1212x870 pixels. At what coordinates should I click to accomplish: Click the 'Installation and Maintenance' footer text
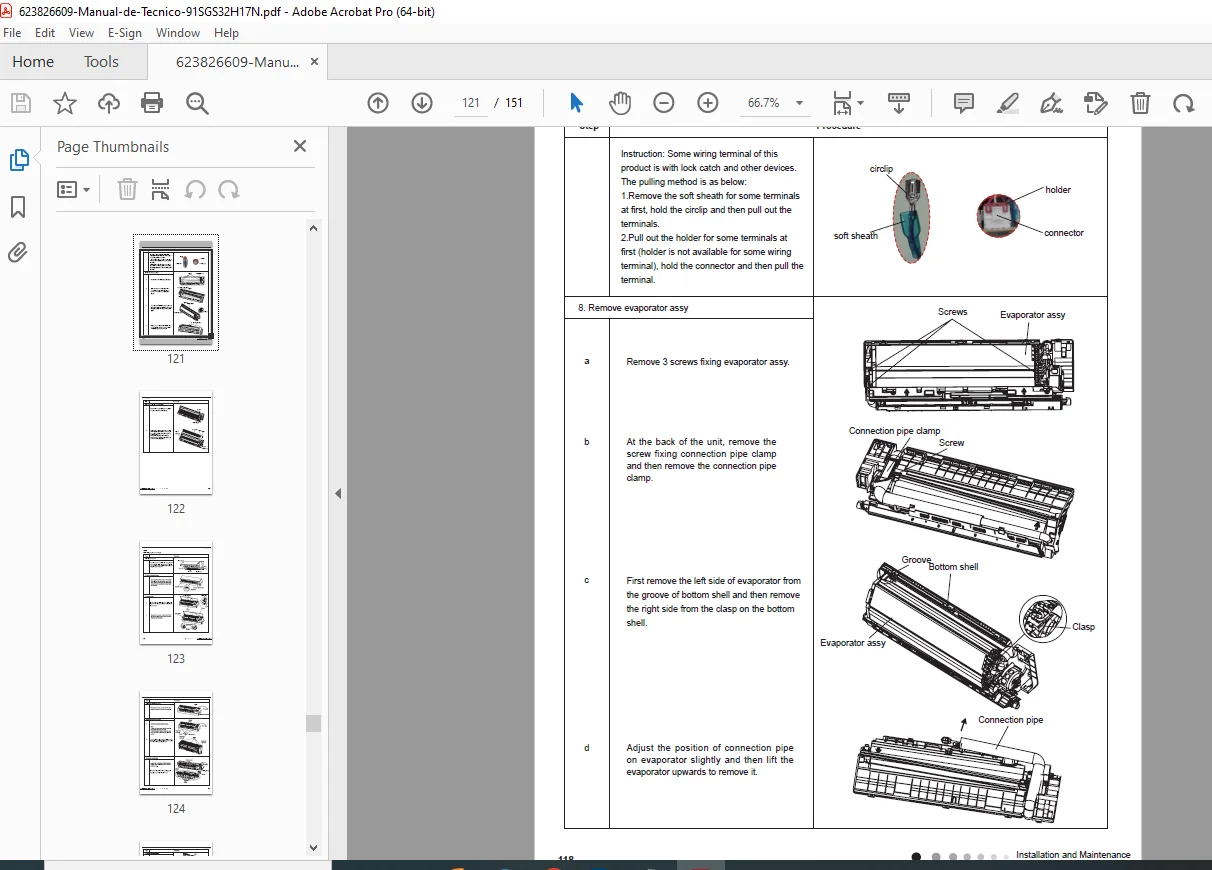1073,855
